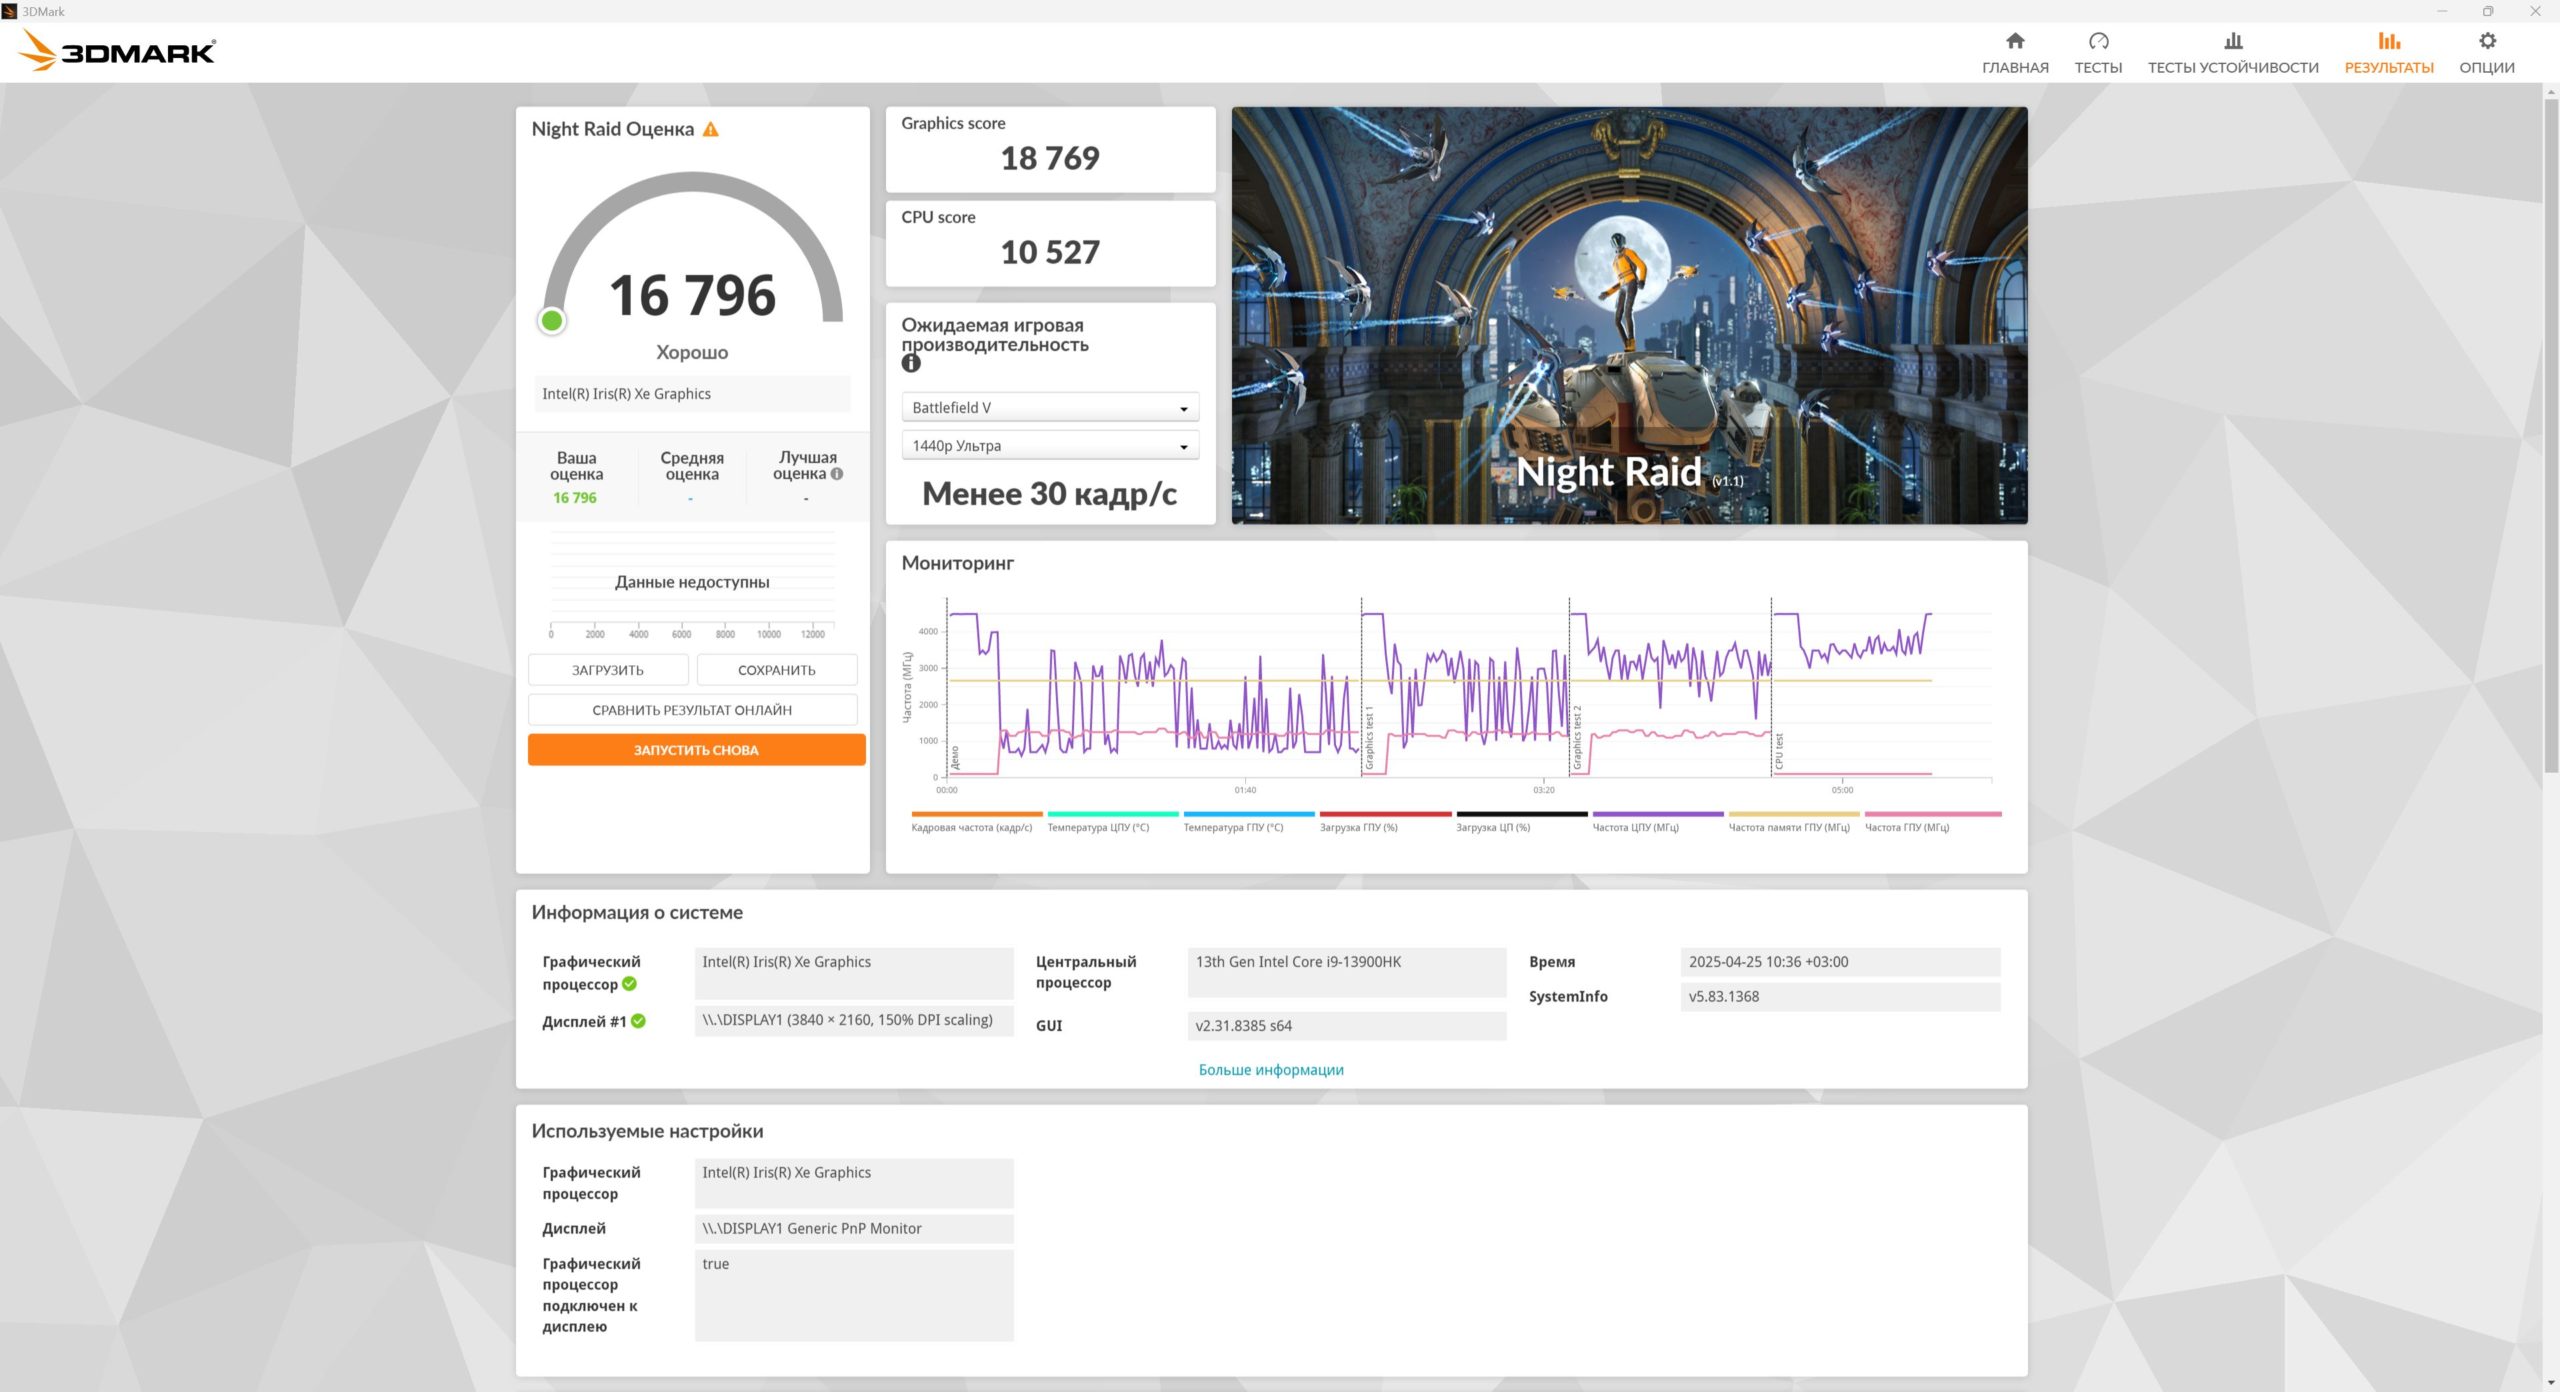
Task: Open the ТЕСТЫ УСТОЙЧИВОСТИ tab
Action: click(2232, 52)
